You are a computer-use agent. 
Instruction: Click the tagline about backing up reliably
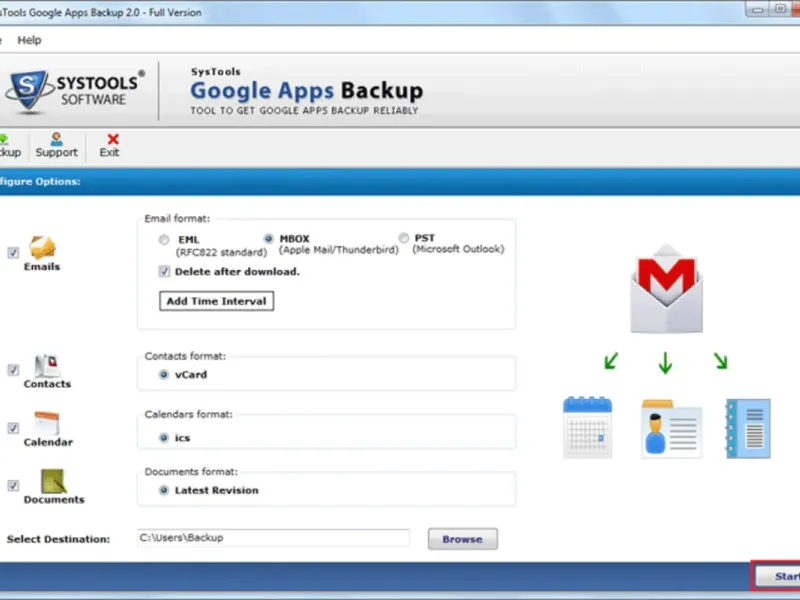(304, 111)
